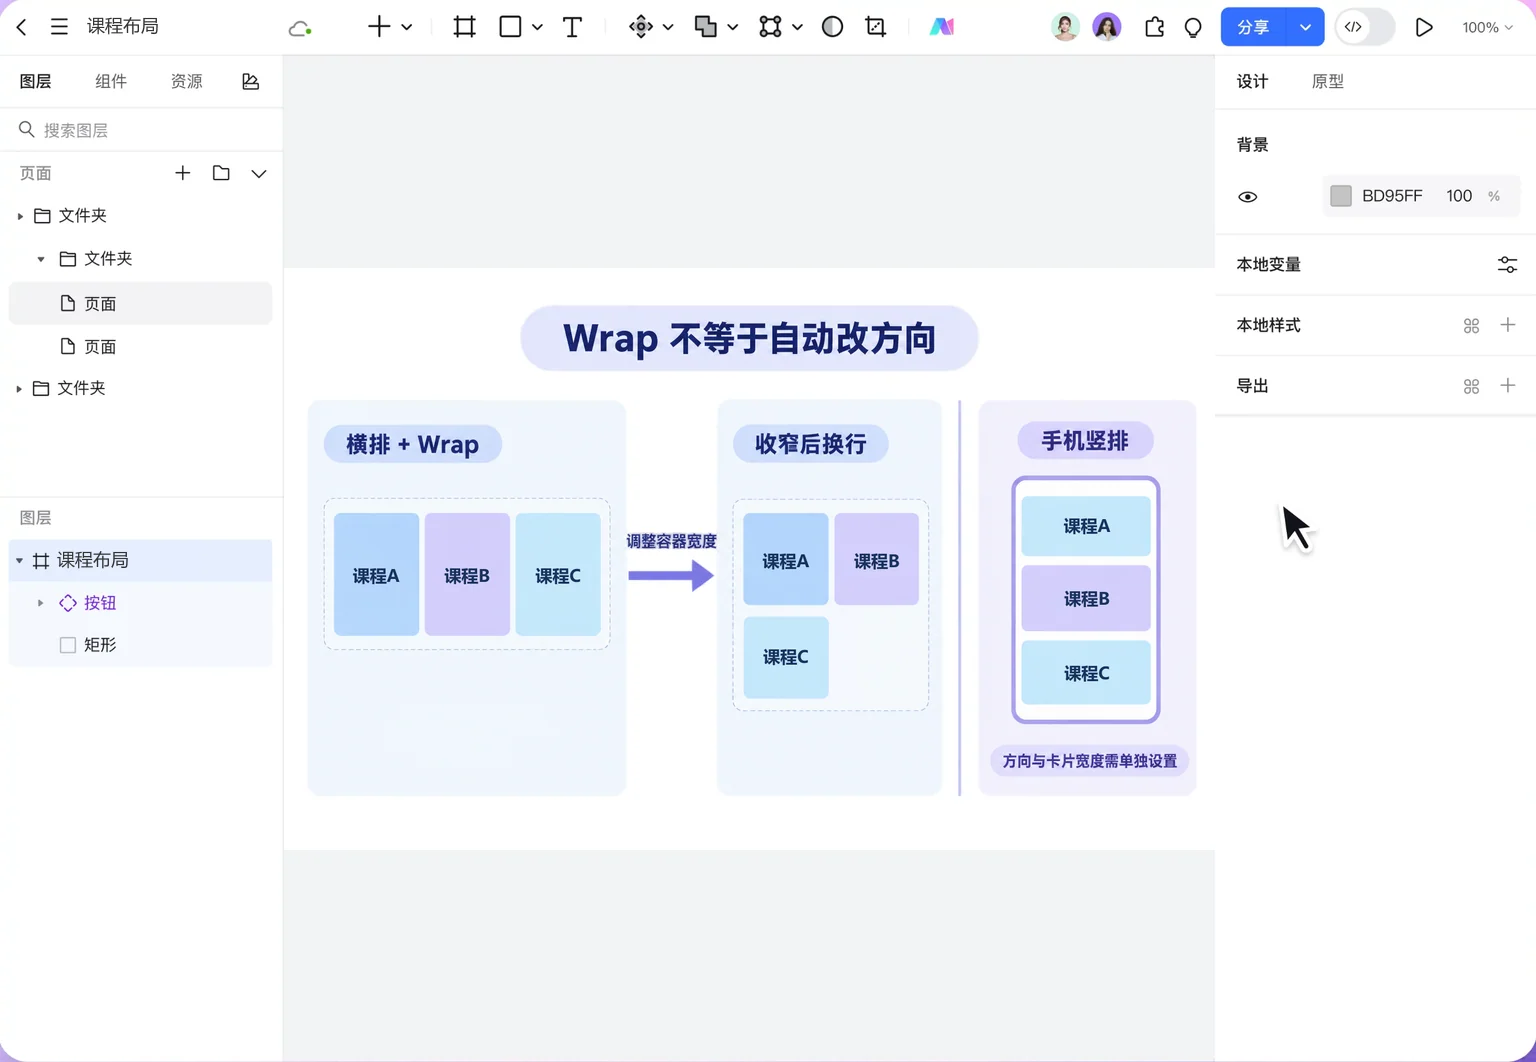The height and width of the screenshot is (1062, 1536).
Task: Click the 搜索图层 search field
Action: 141,130
